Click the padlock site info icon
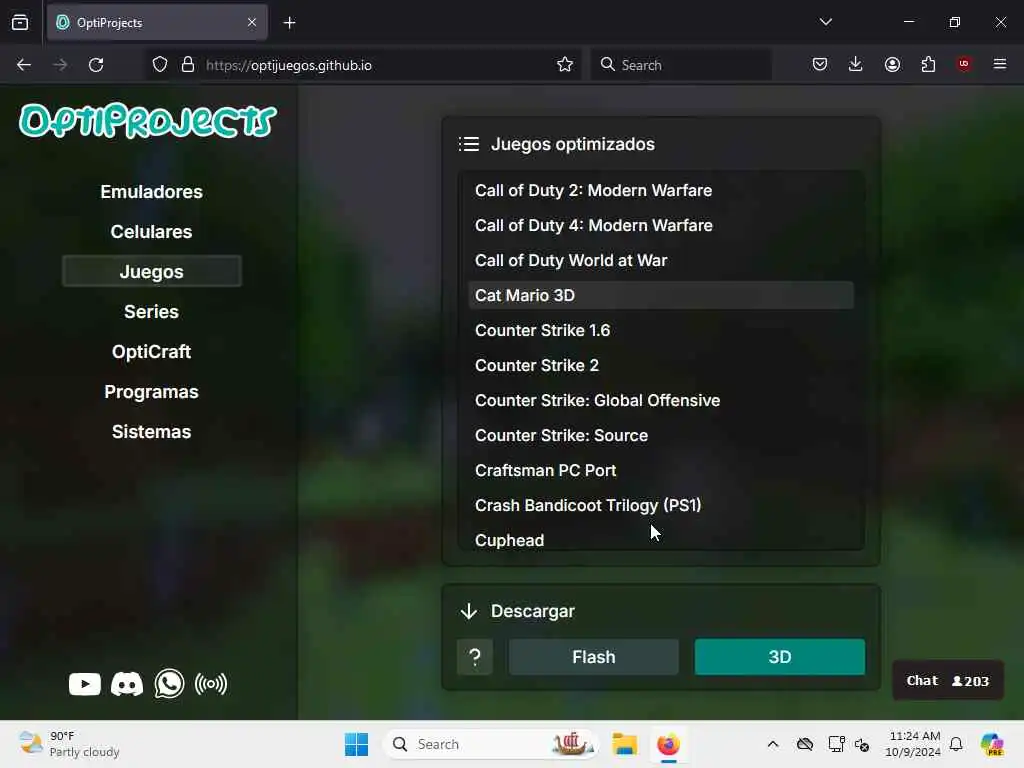 point(188,65)
